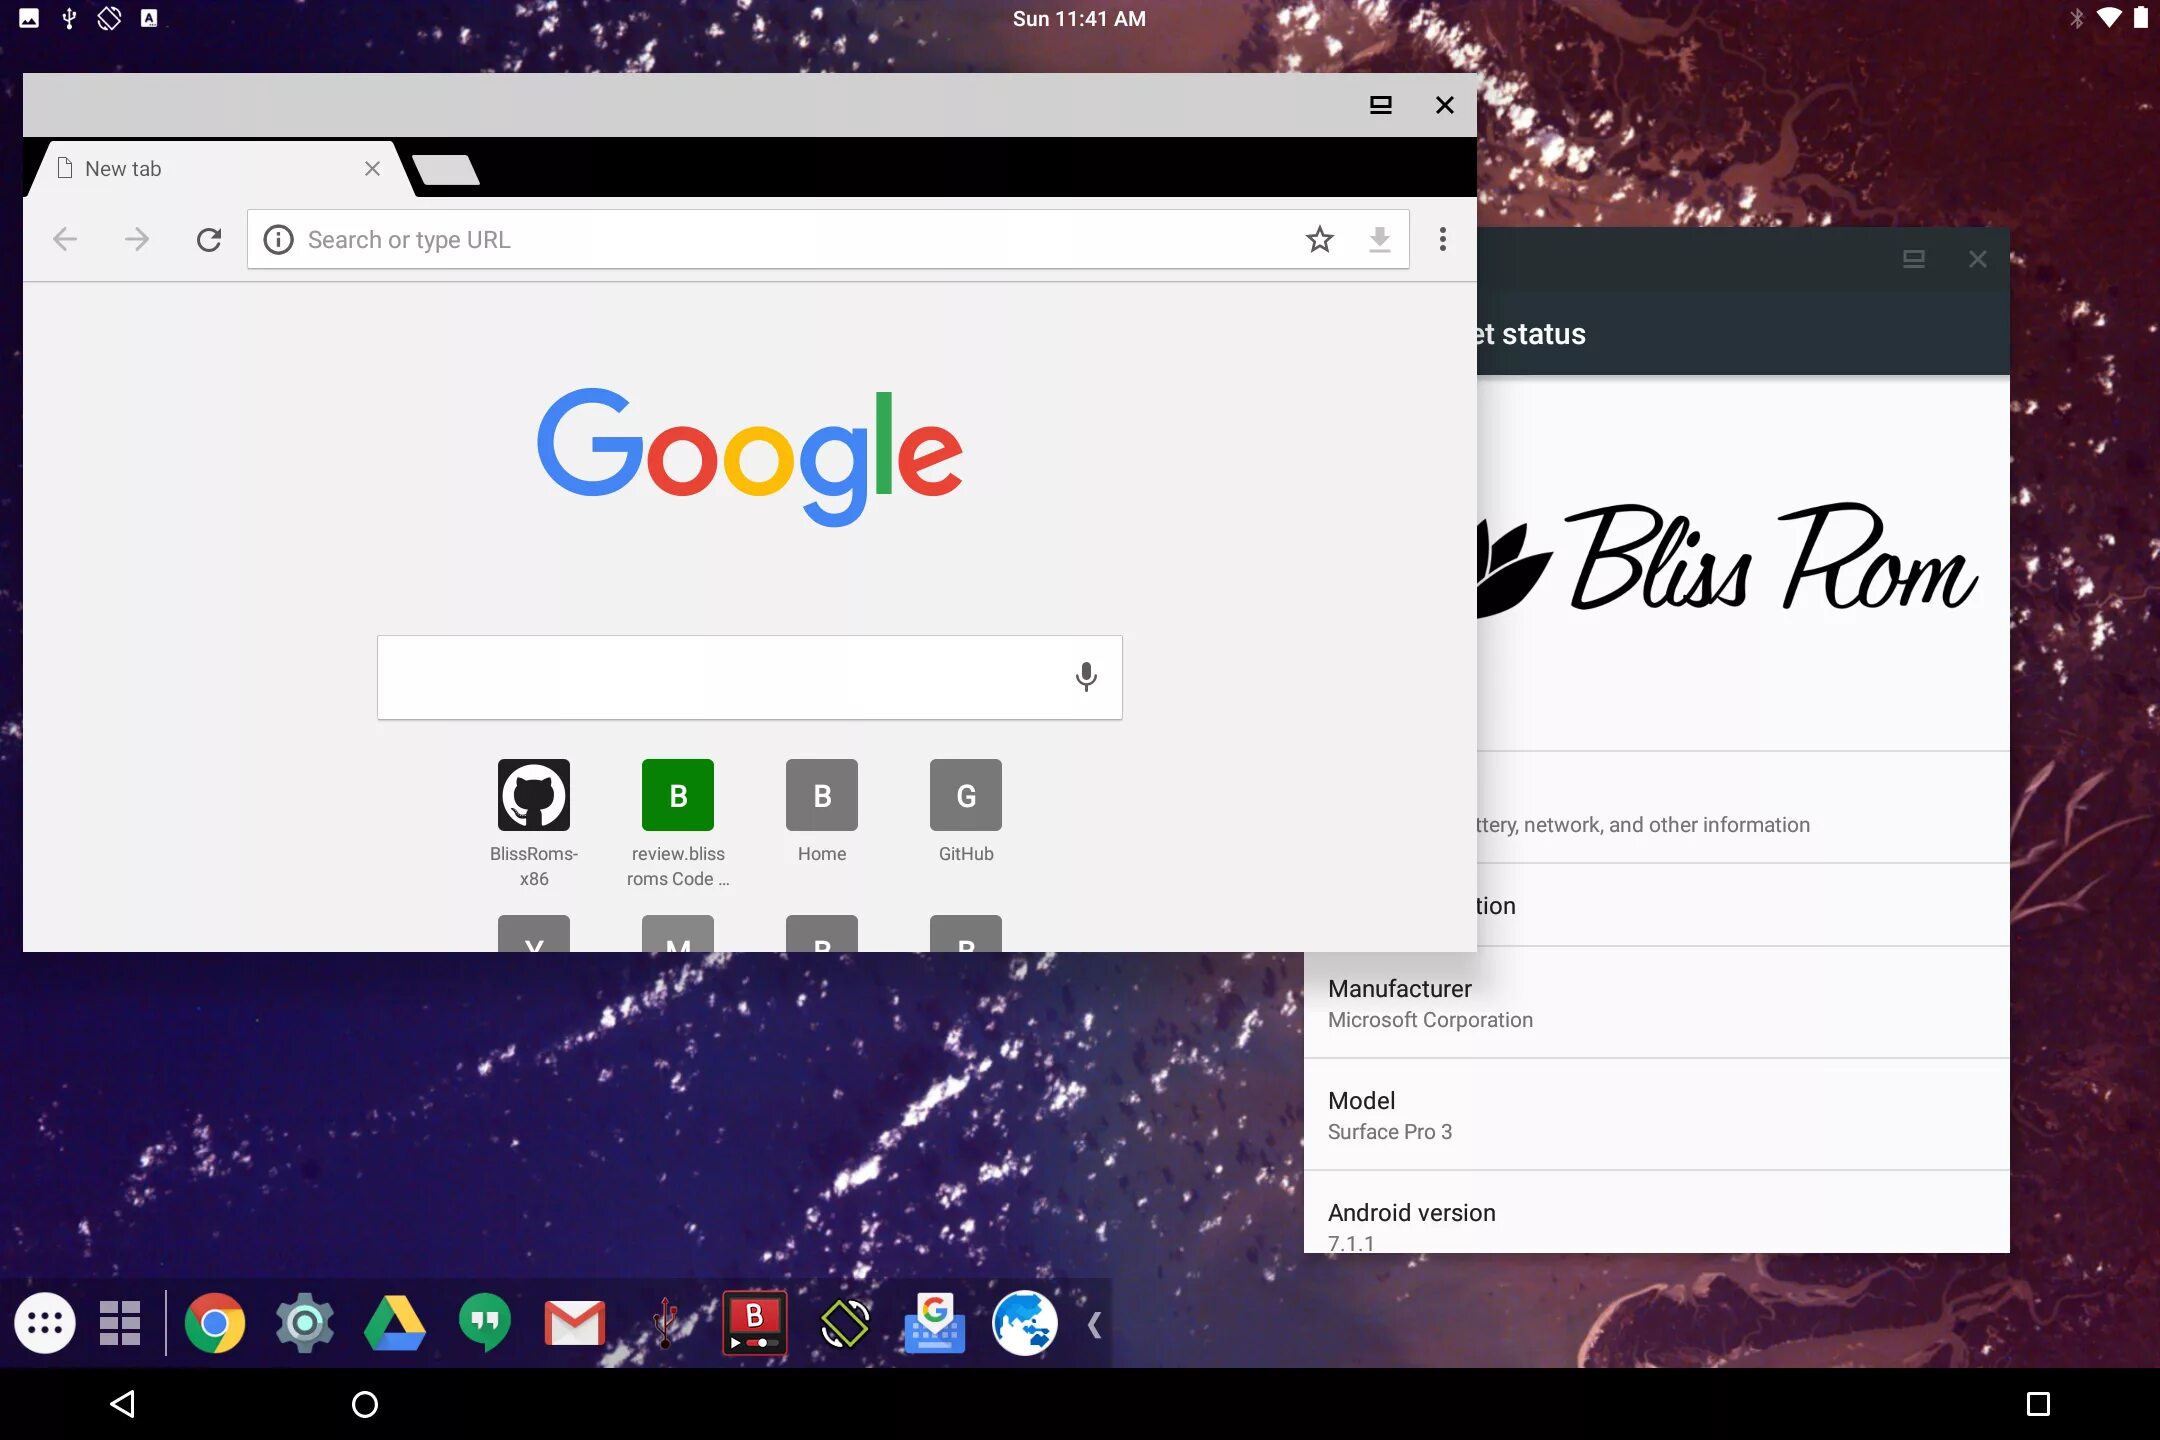Open the status row about battery, network
The width and height of the screenshot is (2160, 1440).
tap(1744, 808)
